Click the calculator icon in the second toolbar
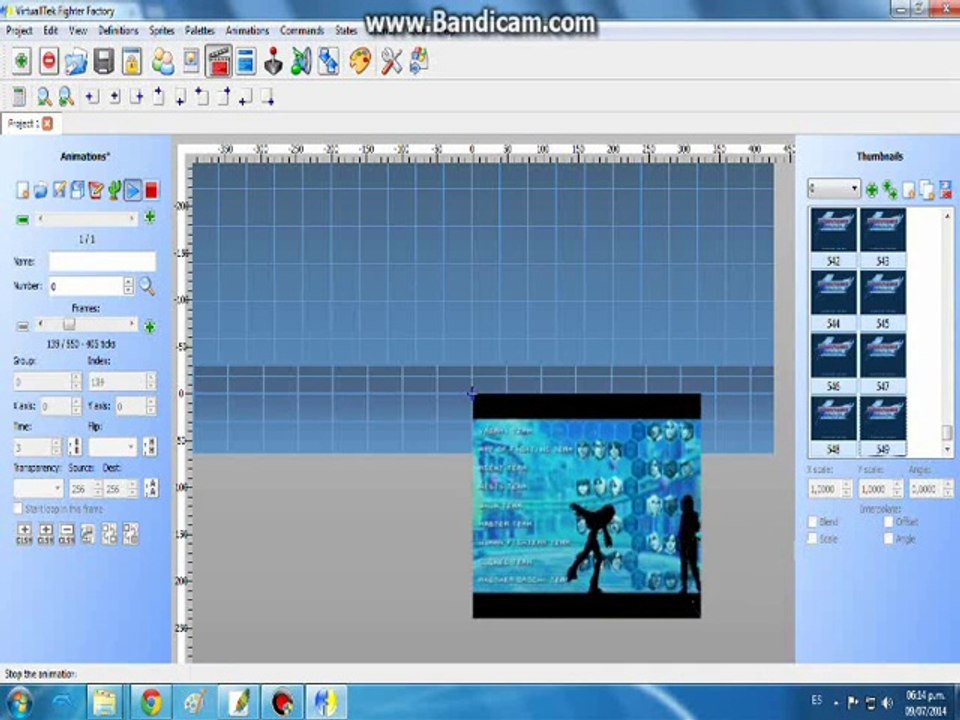 (x=19, y=97)
